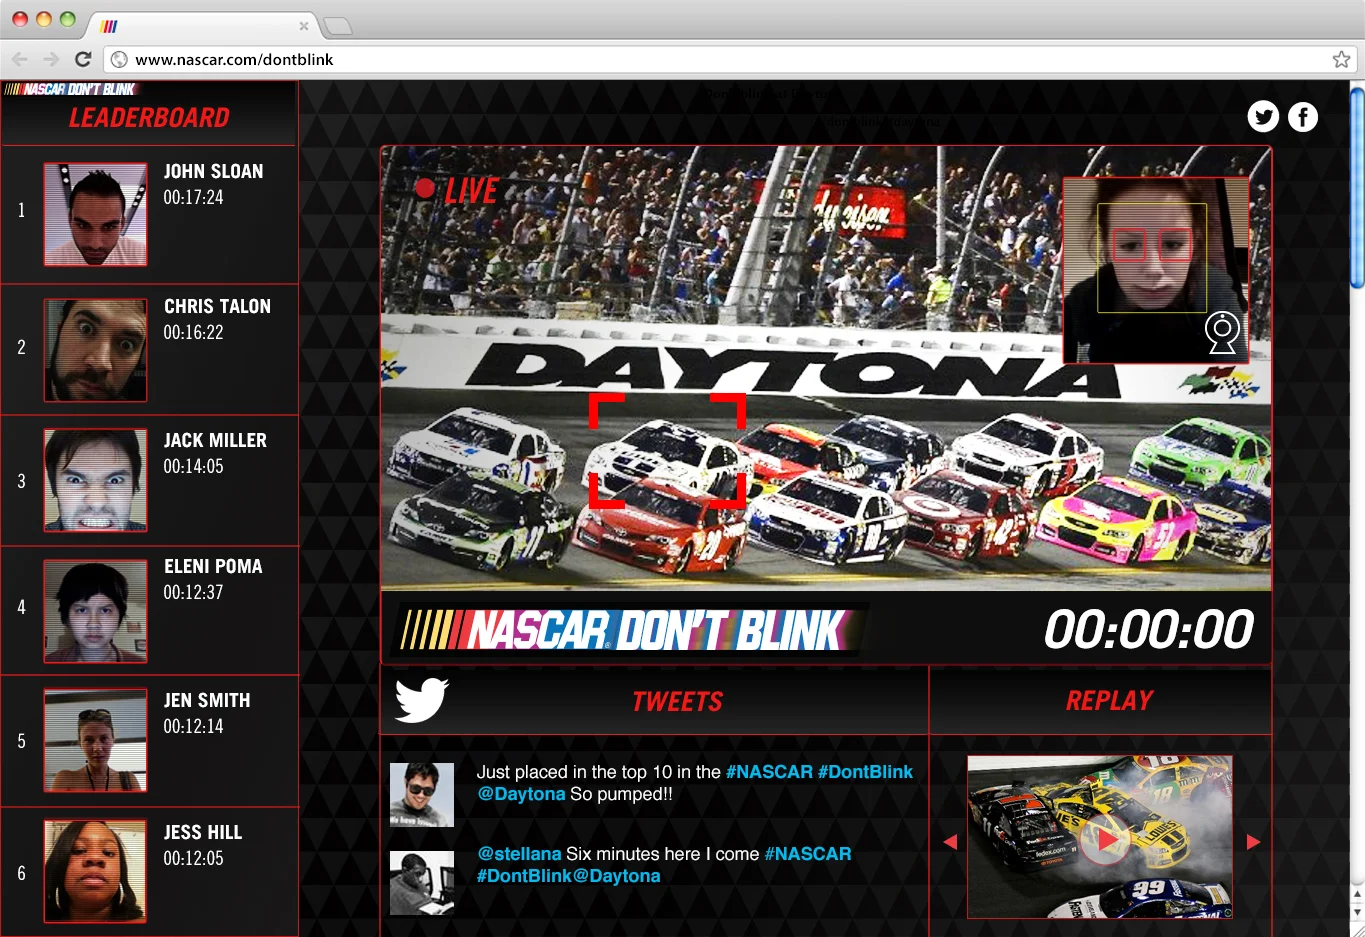Click the @stellana mention link
Image resolution: width=1365 pixels, height=937 pixels.
pyautogui.click(x=519, y=854)
